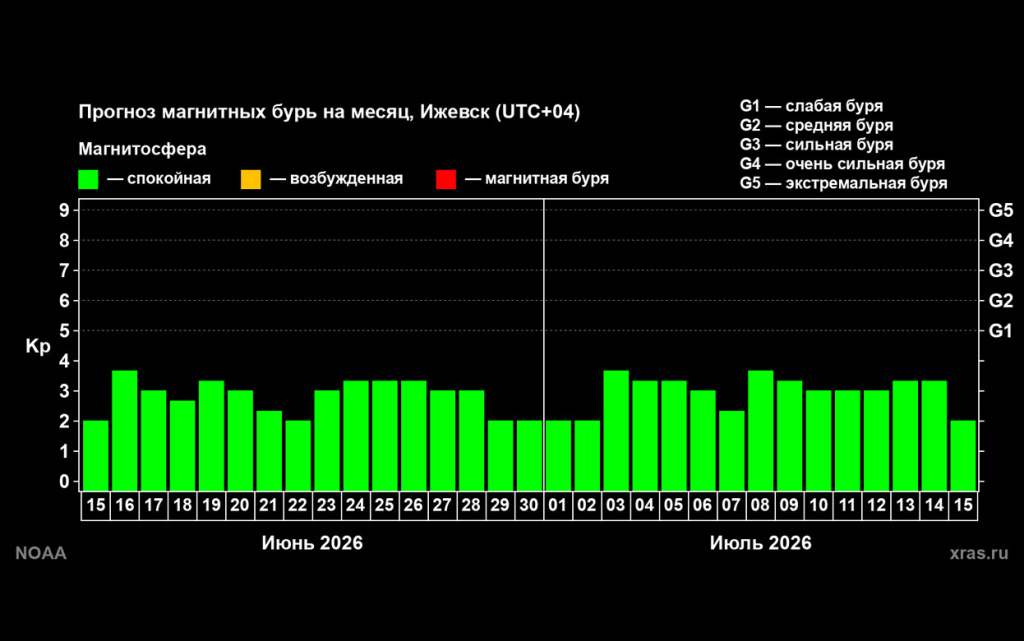The height and width of the screenshot is (641, 1024).
Task: Click the green bar above date 03
Action: (x=616, y=431)
